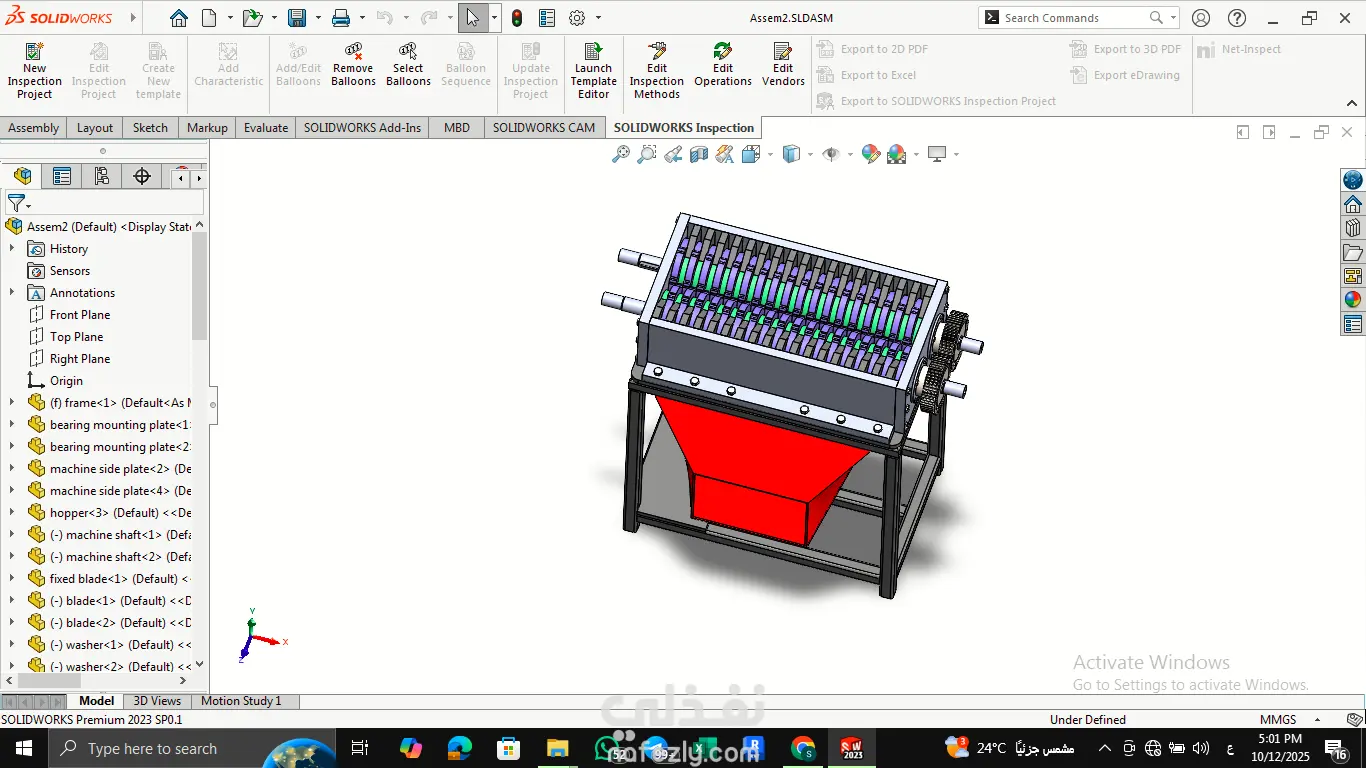Click the Rebuild traffic light icon

click(x=517, y=18)
